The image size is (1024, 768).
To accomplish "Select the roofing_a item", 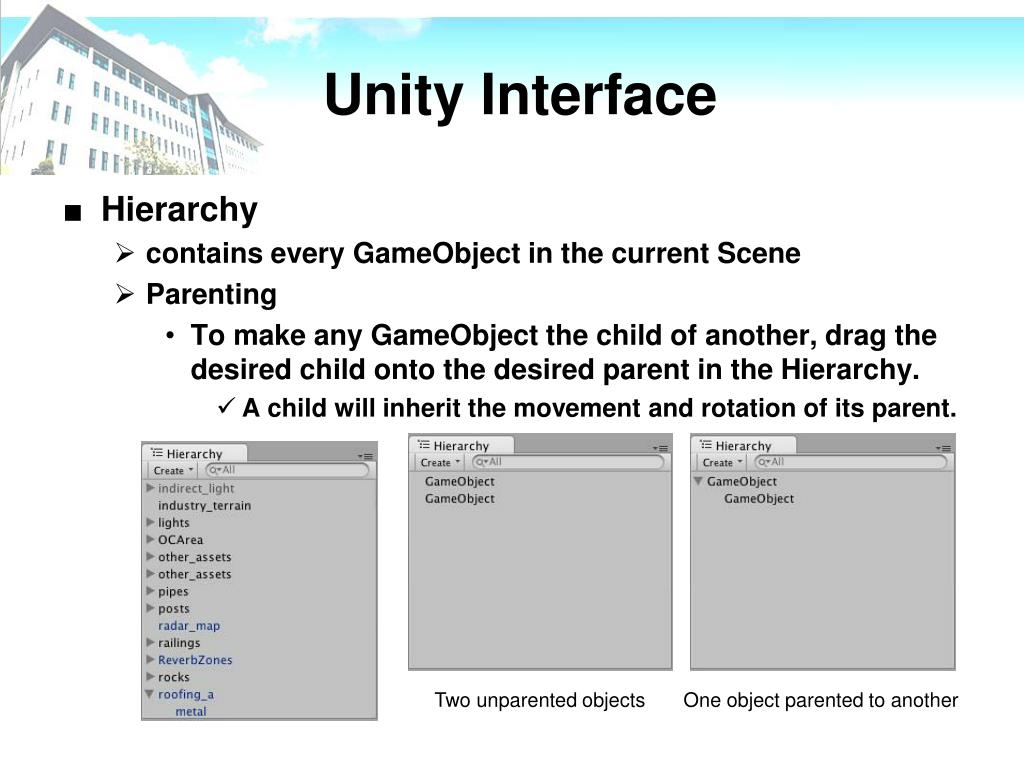I will tap(186, 694).
